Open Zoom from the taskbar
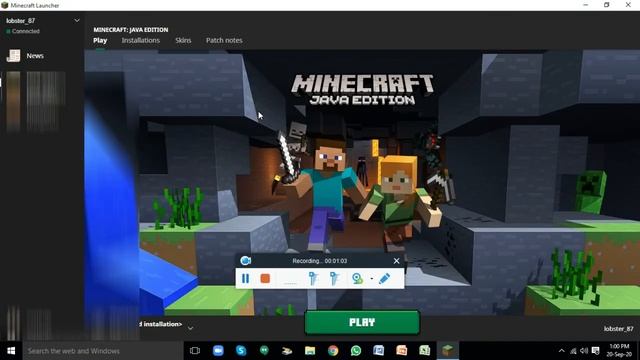 (218, 351)
